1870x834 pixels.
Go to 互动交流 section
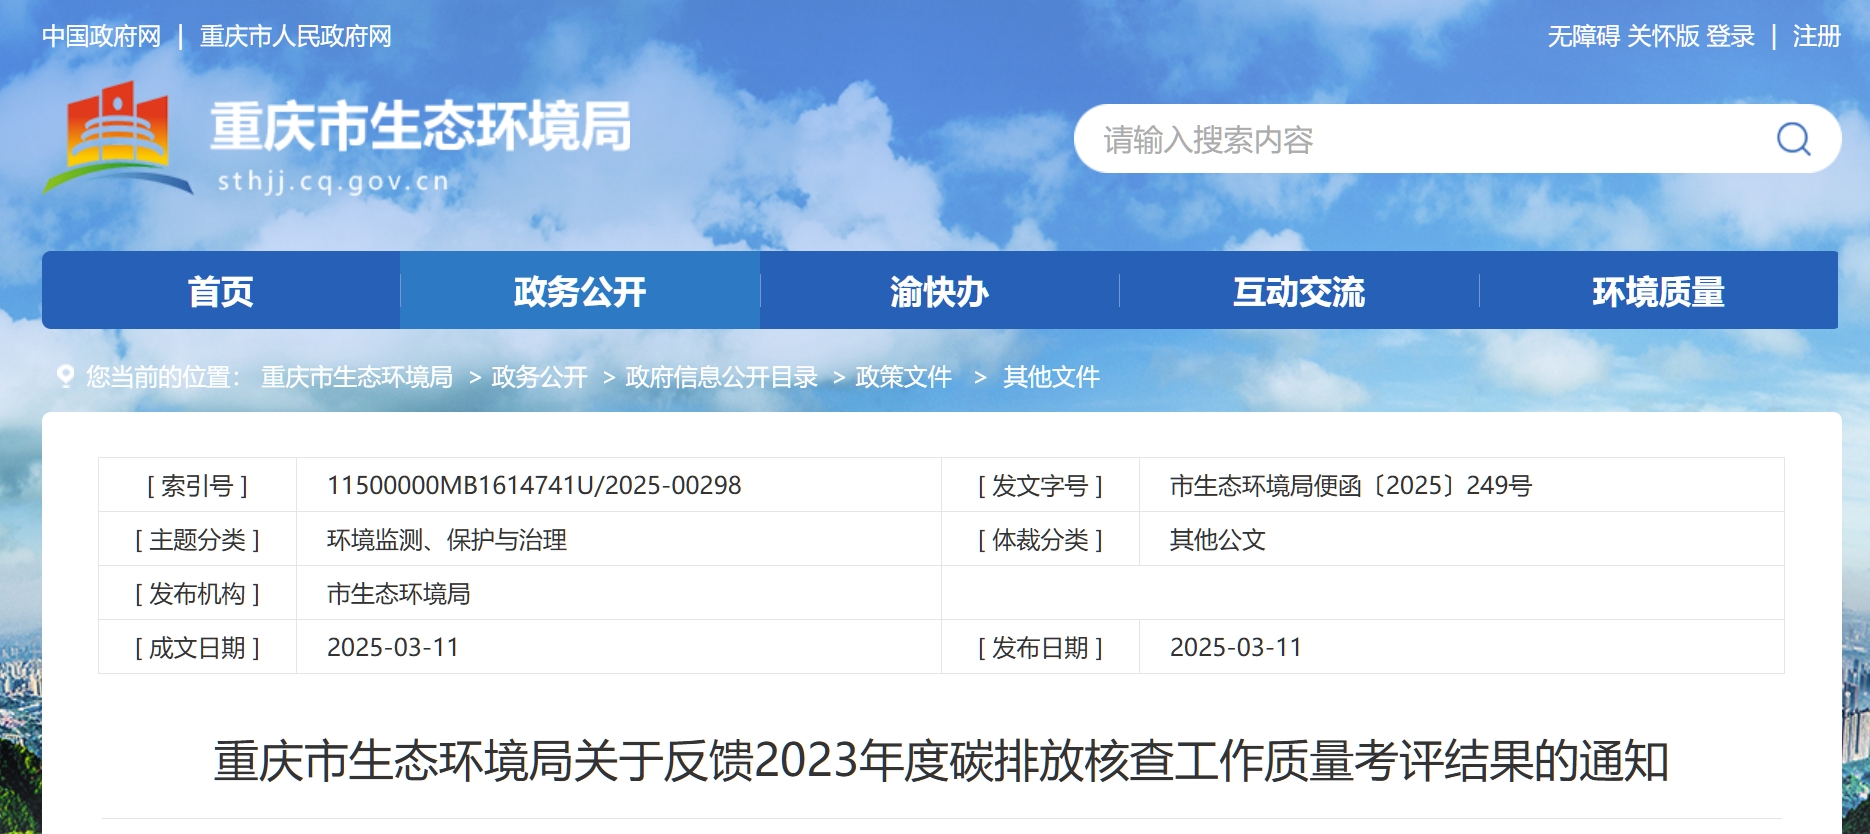1298,291
